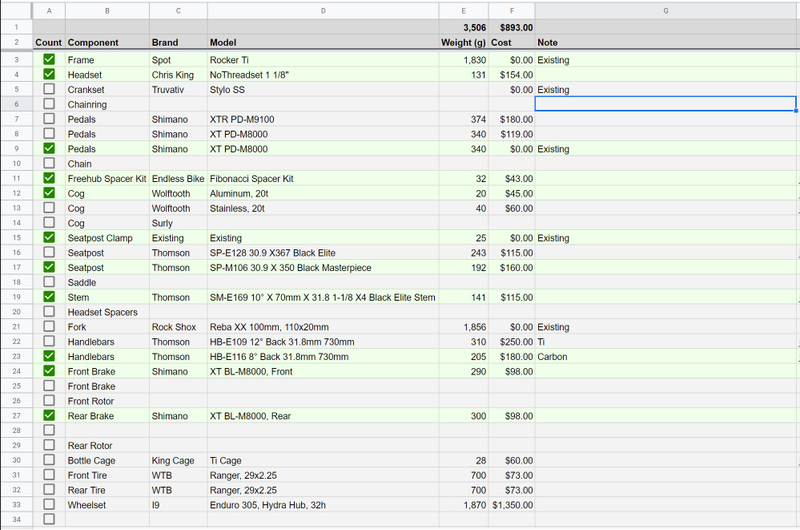Select the $1,350.00 wheelset cost cell

tap(512, 504)
